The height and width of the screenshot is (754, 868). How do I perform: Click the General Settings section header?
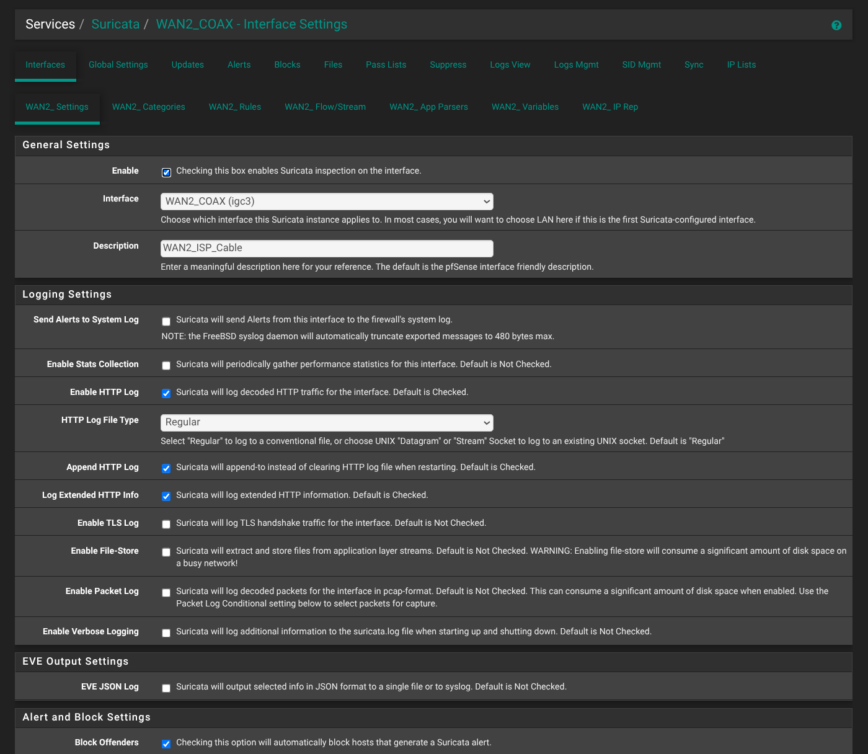(x=433, y=145)
